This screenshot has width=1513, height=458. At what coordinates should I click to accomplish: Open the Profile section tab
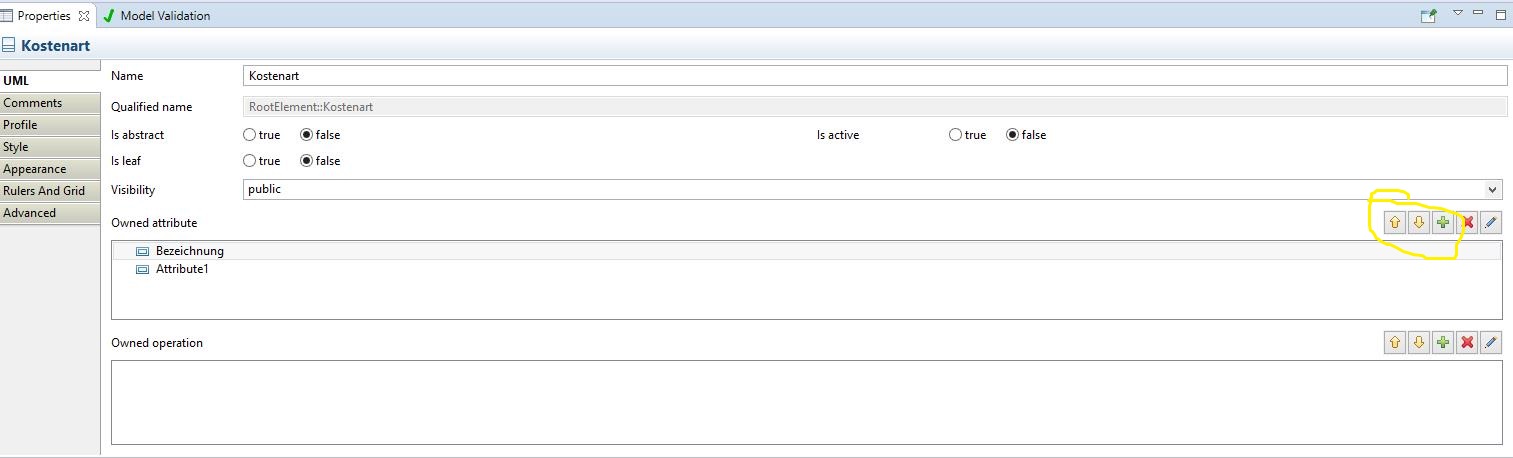[50, 125]
